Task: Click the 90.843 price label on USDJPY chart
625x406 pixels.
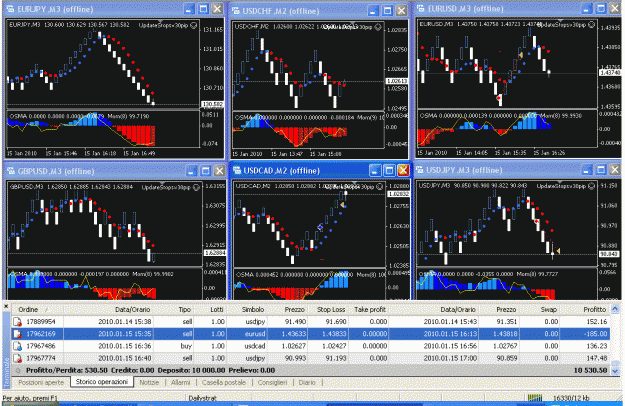Action: click(x=609, y=254)
